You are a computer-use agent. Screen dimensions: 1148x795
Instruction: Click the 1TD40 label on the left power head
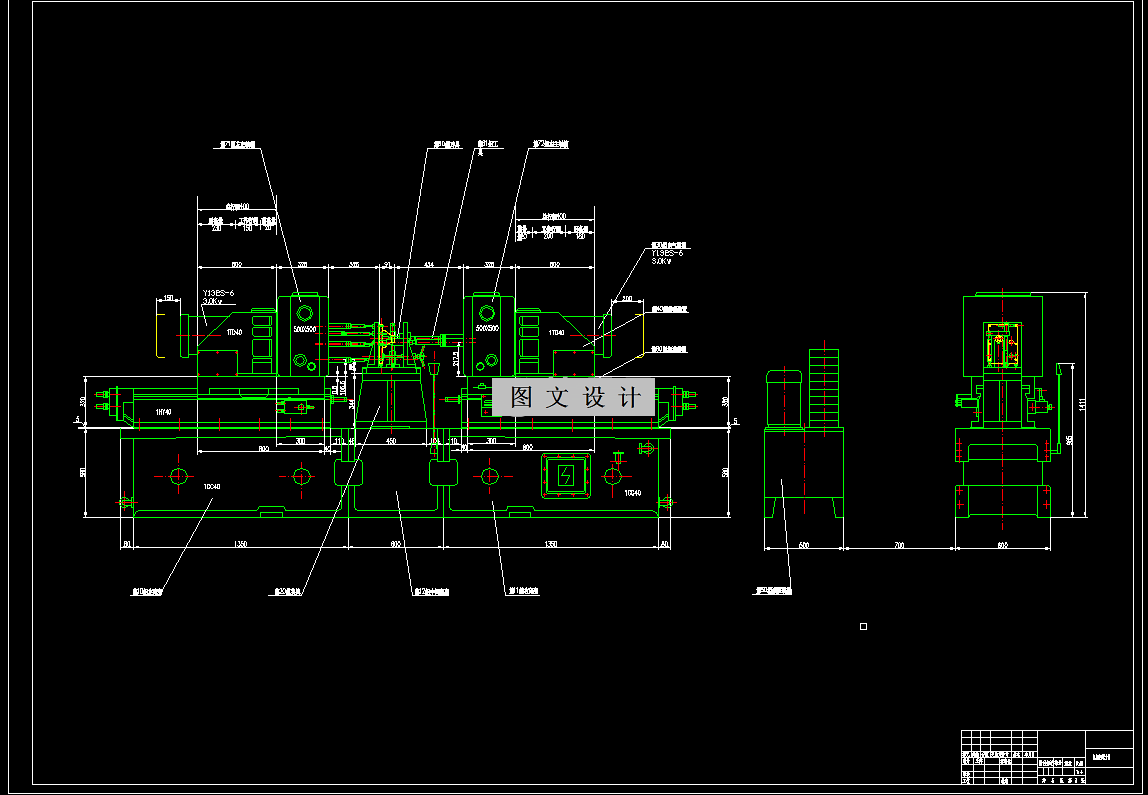[x=234, y=332]
